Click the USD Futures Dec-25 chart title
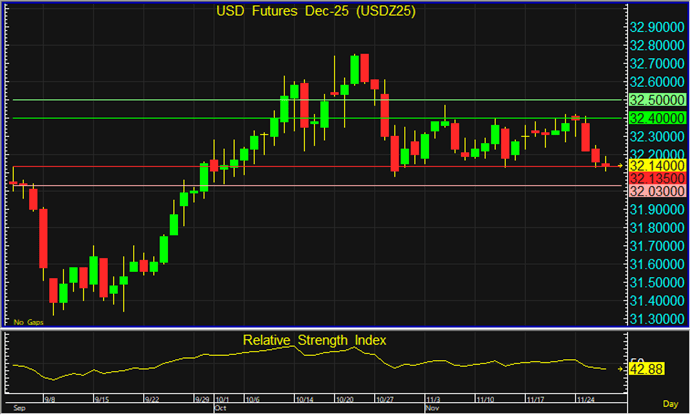Screen dimensions: 691x415 (316, 12)
